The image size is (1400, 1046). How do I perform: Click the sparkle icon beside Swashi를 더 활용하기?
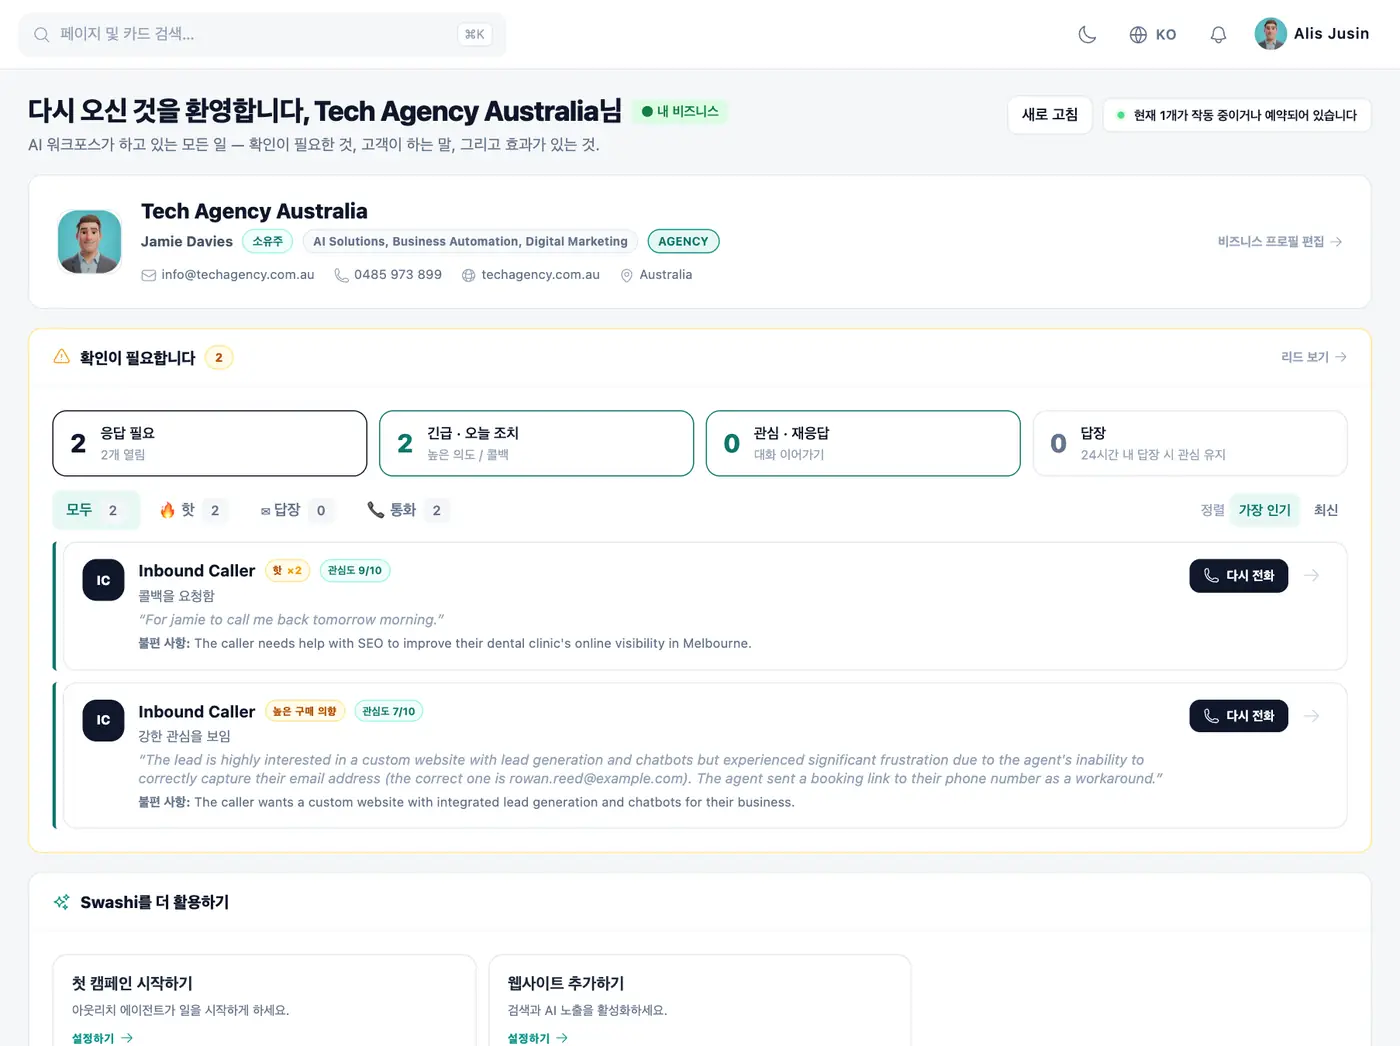[x=62, y=902]
